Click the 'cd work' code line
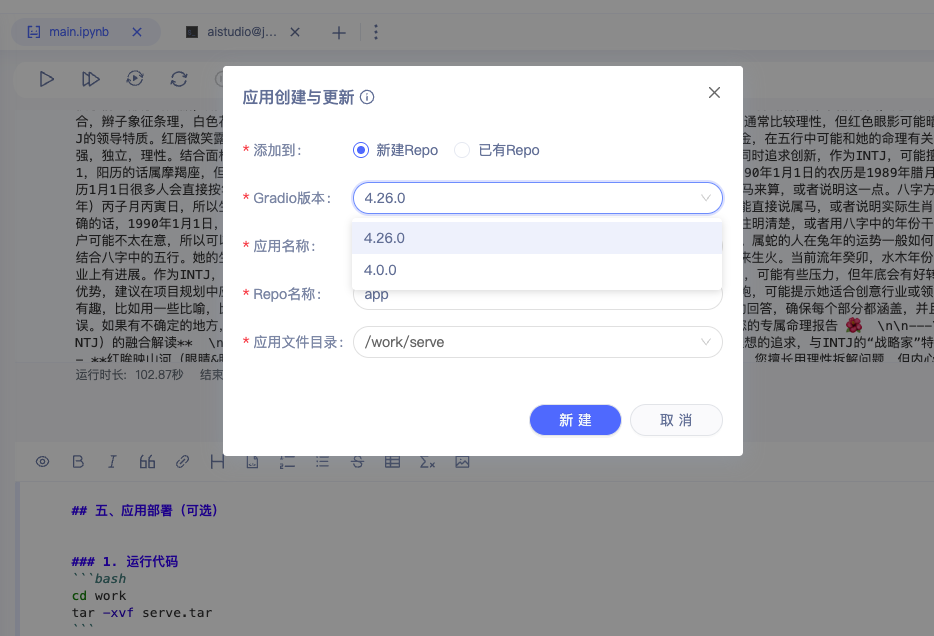This screenshot has height=636, width=934. point(99,596)
